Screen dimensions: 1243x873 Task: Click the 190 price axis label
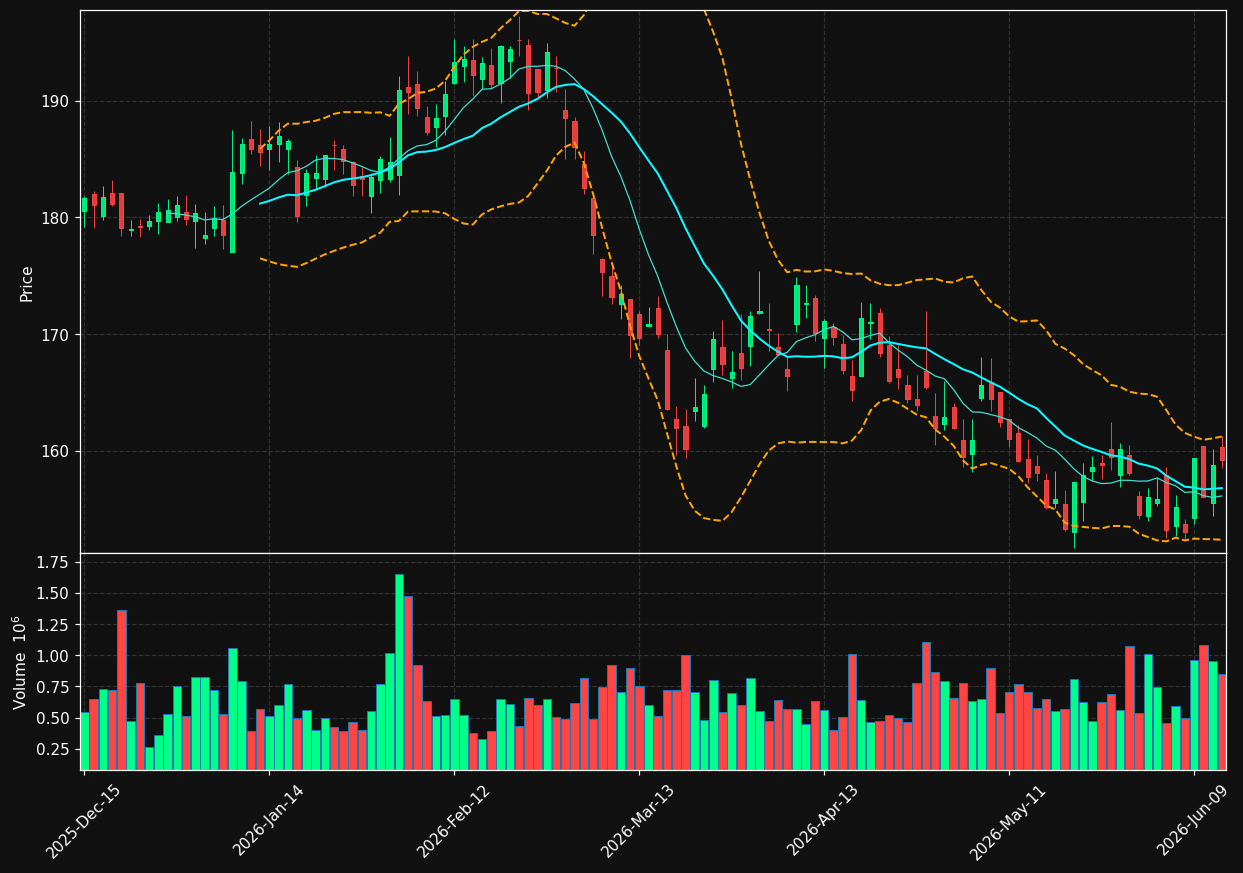click(x=56, y=102)
